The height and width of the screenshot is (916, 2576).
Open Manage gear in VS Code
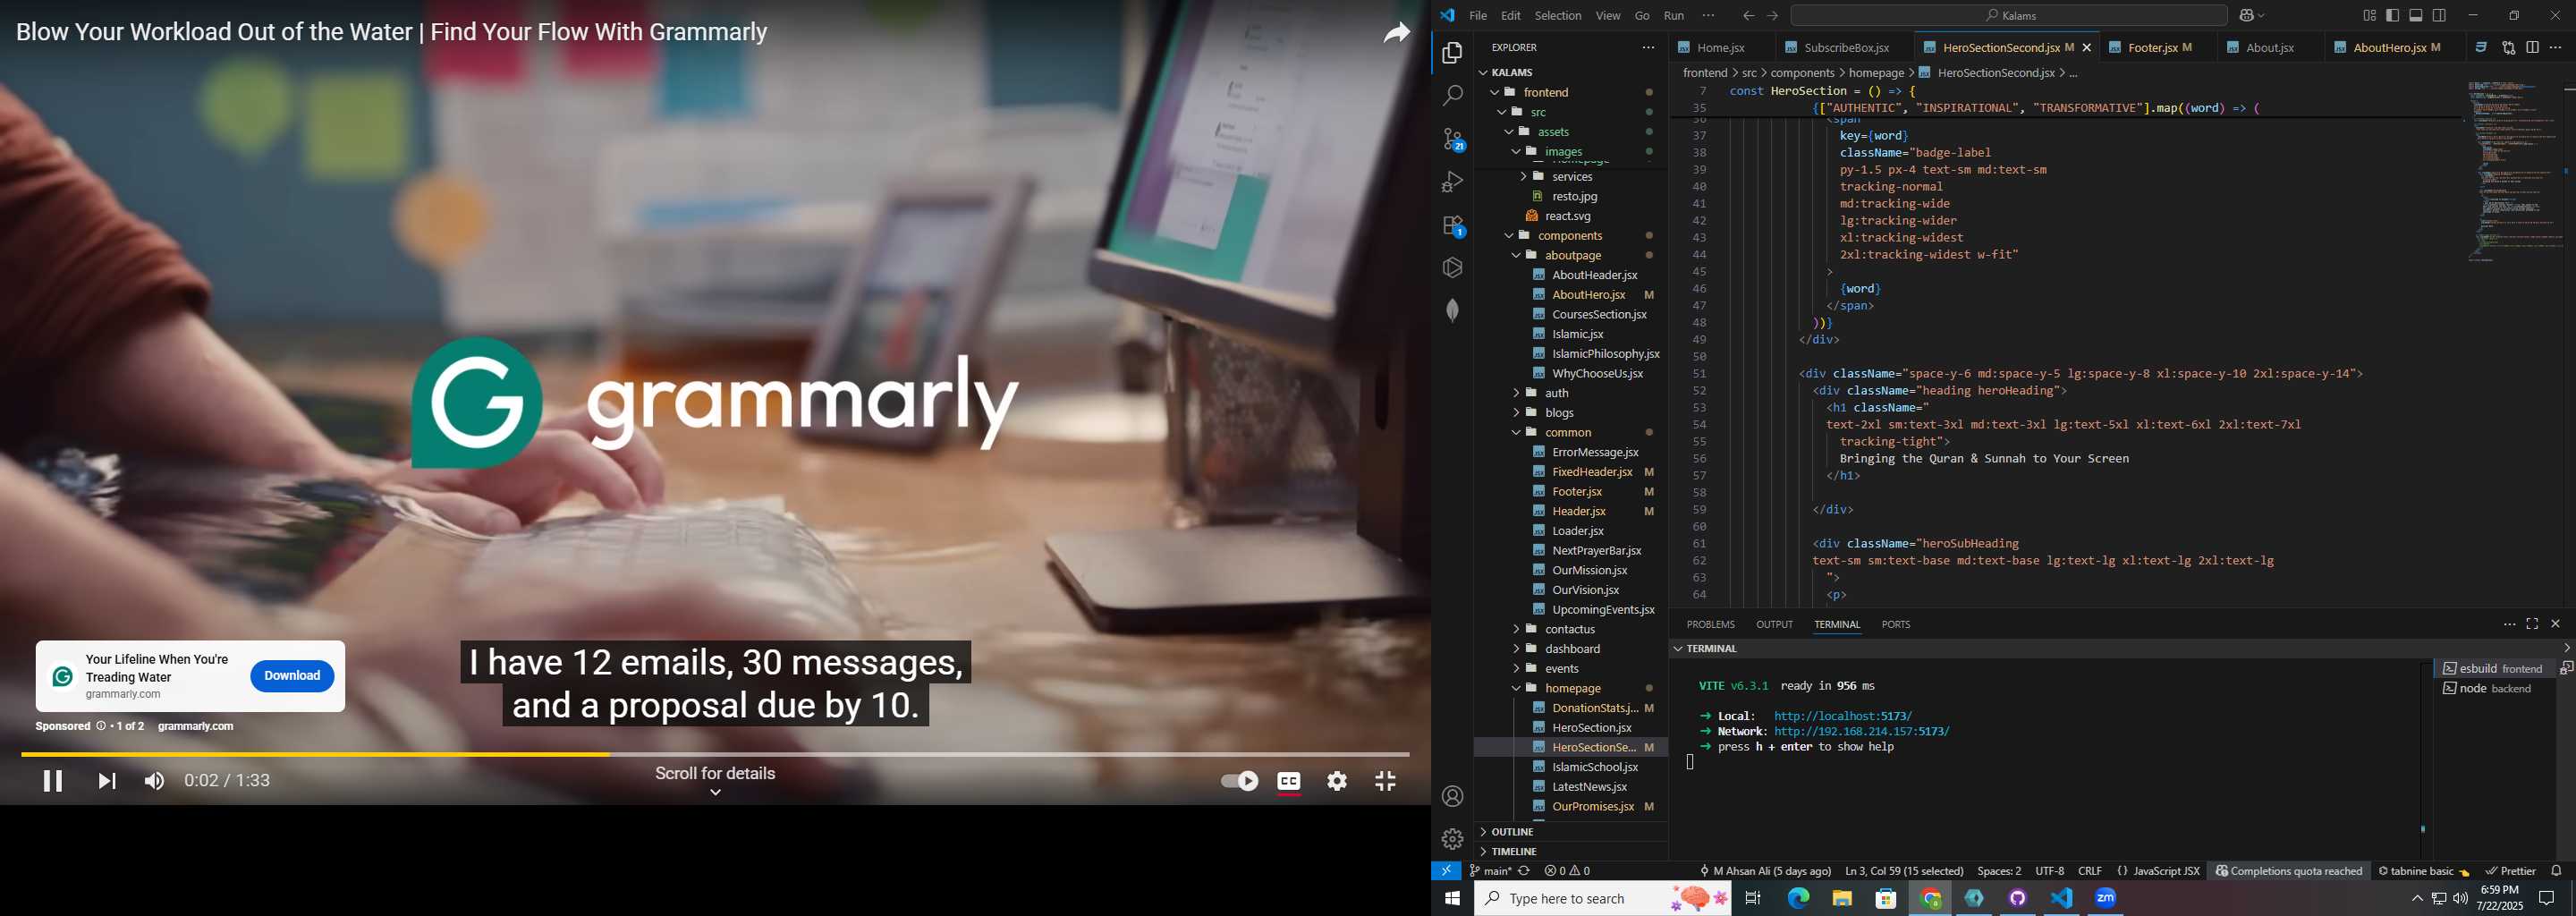pos(1452,839)
